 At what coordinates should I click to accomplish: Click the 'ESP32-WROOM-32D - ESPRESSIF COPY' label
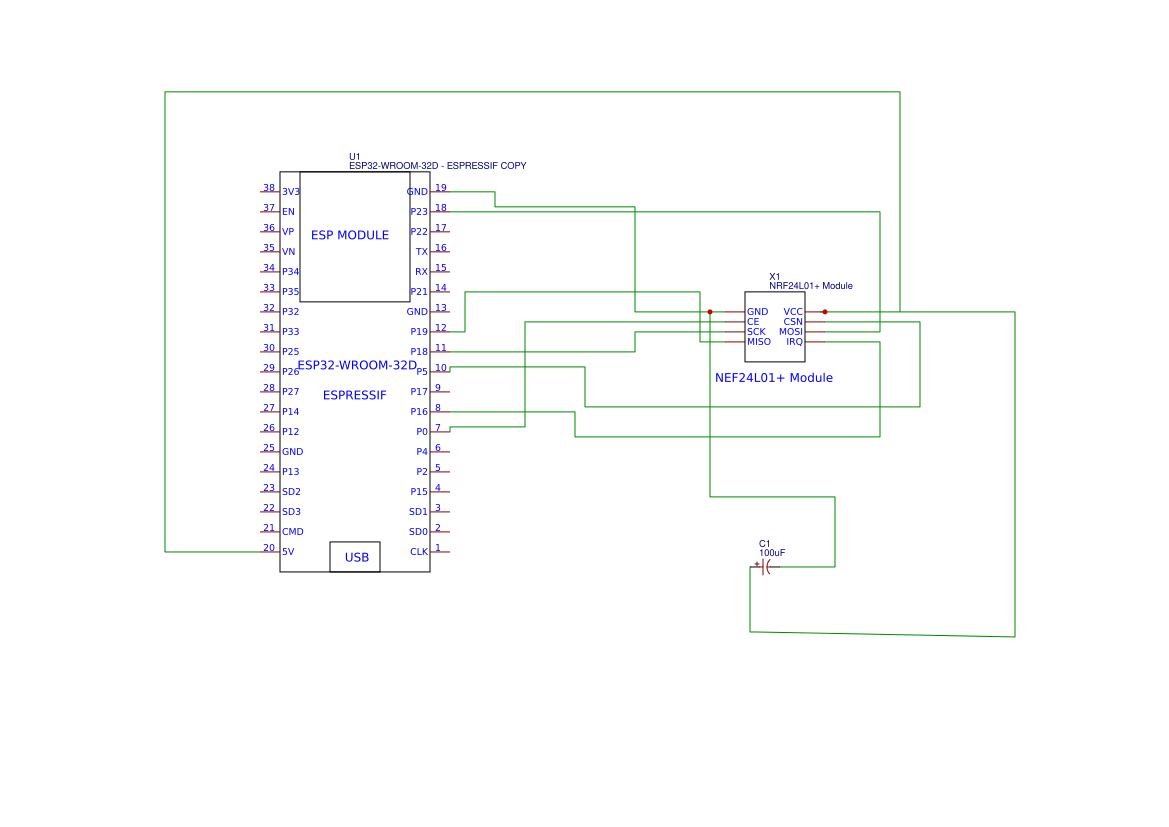[x=438, y=166]
